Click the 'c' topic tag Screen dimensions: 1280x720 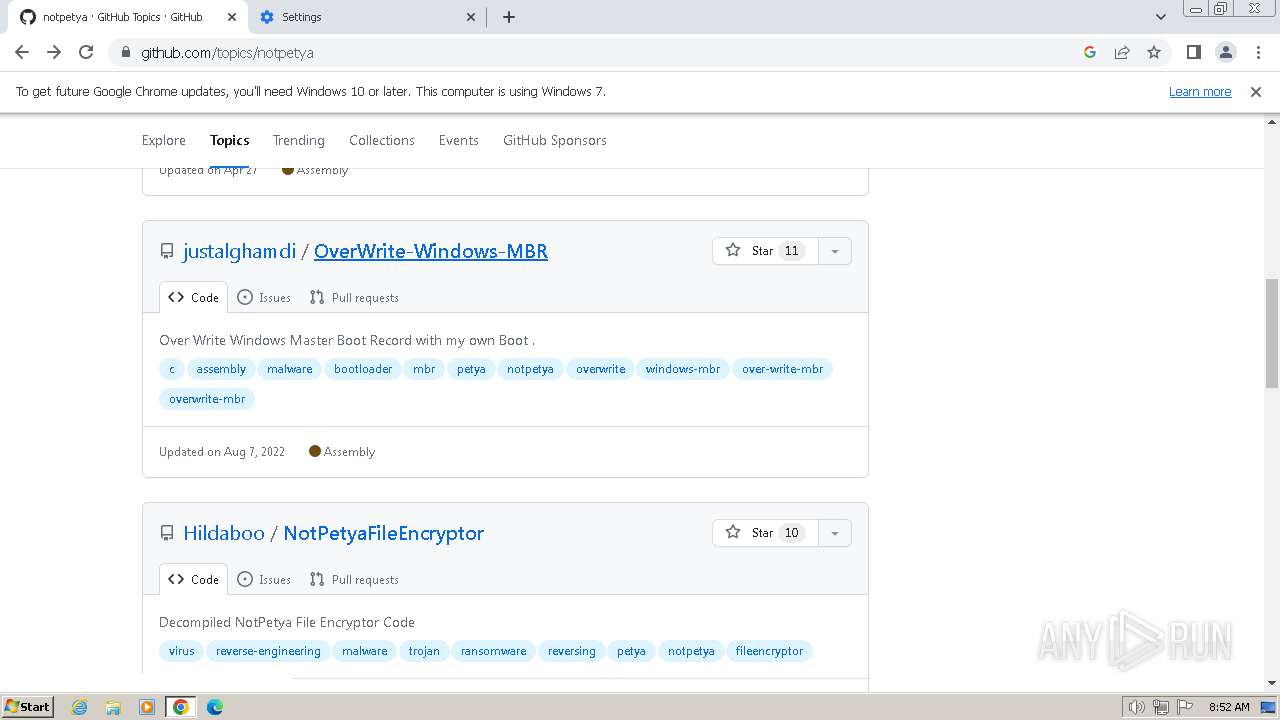[x=171, y=369]
